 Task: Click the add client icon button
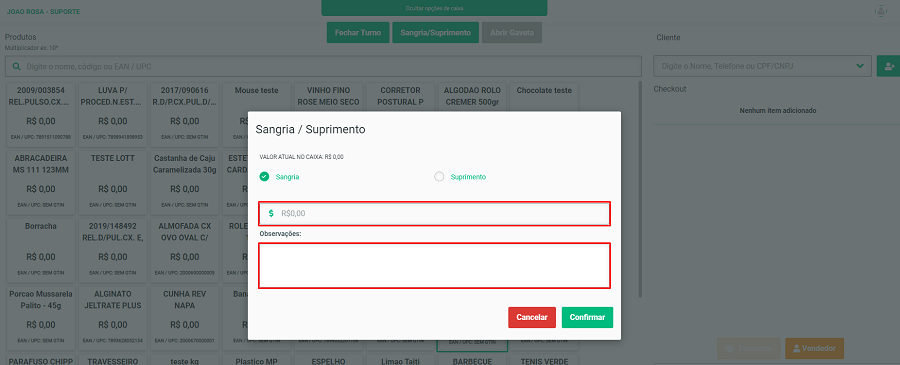point(889,66)
